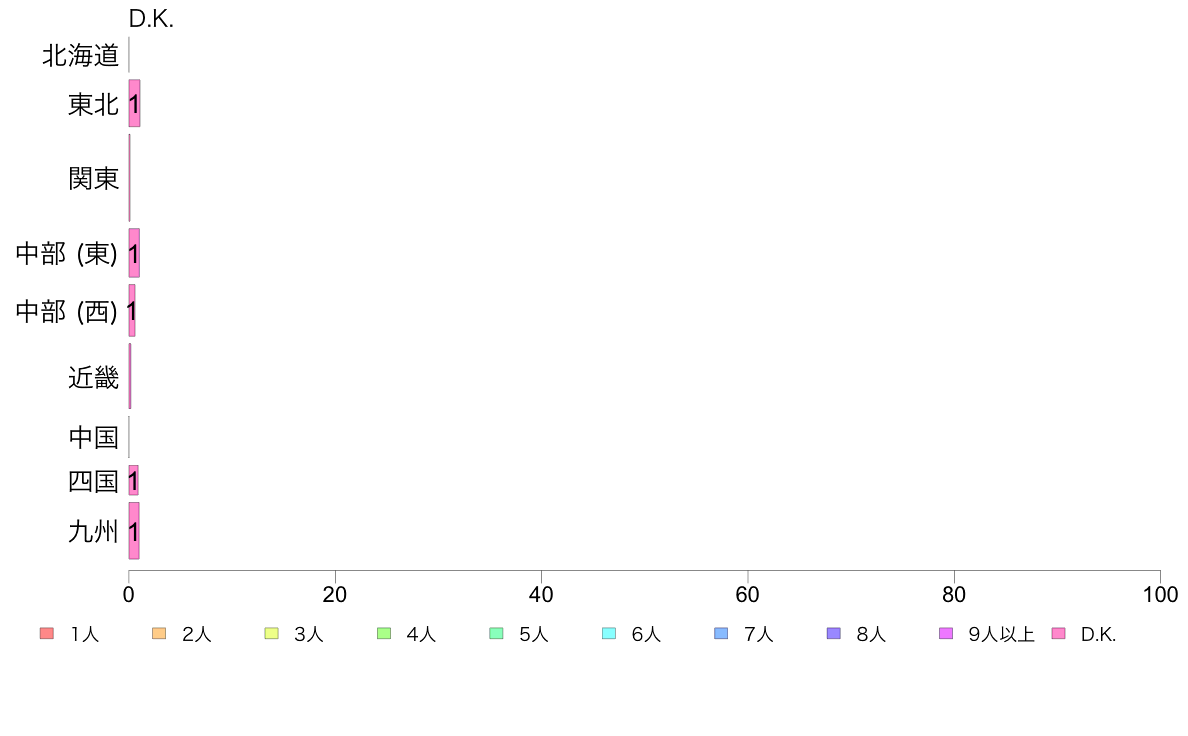Click the pink D.K. legend swatch
Screen dimensions: 1188x736
click(1058, 633)
